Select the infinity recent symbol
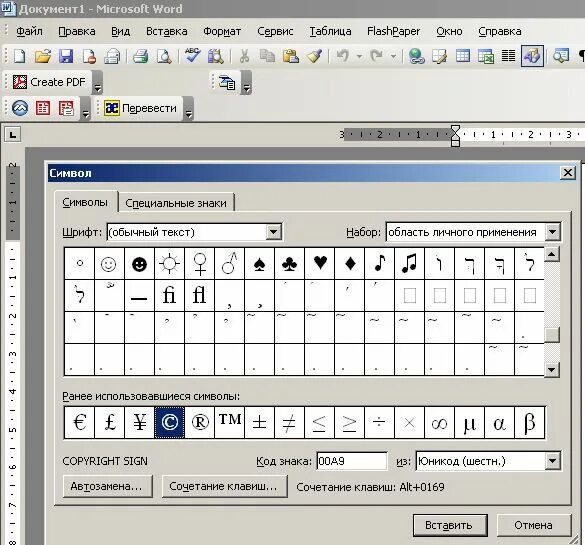The width and height of the screenshot is (585, 545). point(439,422)
